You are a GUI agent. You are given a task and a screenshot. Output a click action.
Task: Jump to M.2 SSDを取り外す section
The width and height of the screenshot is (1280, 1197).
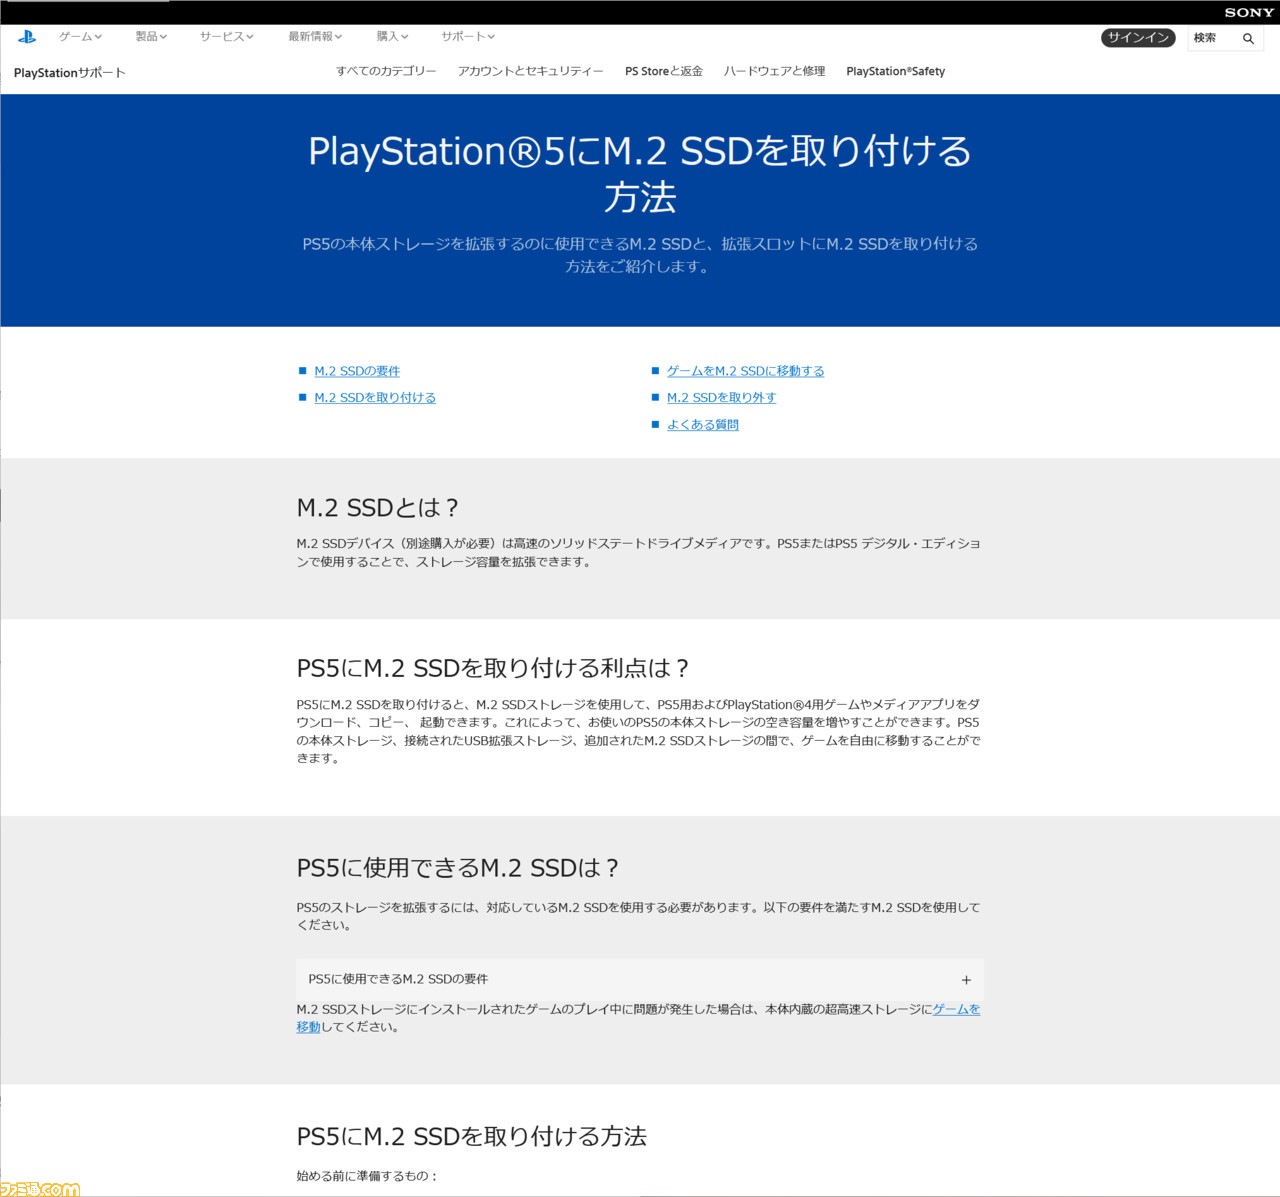722,398
